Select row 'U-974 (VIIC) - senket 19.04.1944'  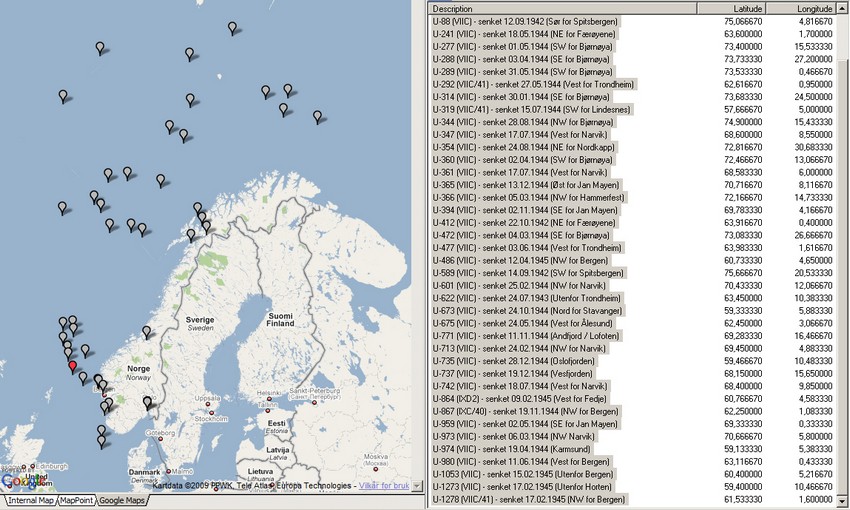click(633, 449)
